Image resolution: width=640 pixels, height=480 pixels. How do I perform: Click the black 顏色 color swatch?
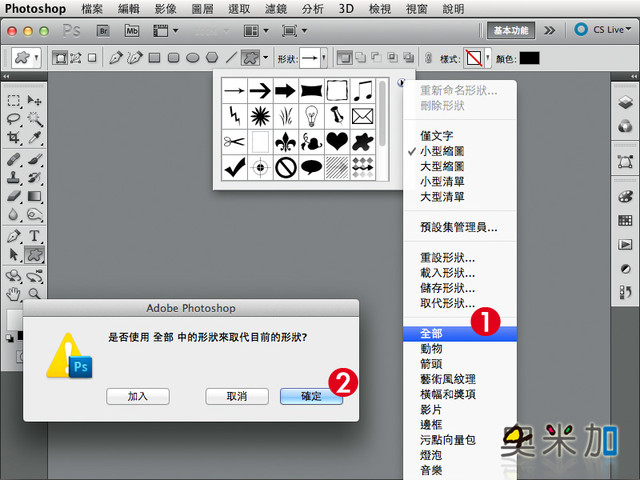(x=529, y=58)
